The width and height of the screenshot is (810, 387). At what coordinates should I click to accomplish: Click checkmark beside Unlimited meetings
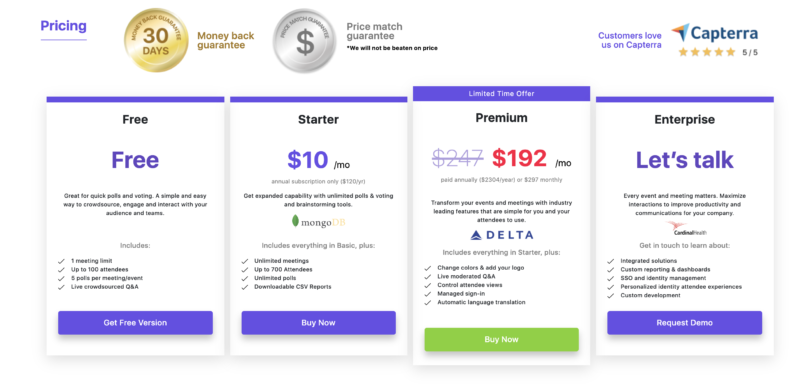click(x=245, y=261)
